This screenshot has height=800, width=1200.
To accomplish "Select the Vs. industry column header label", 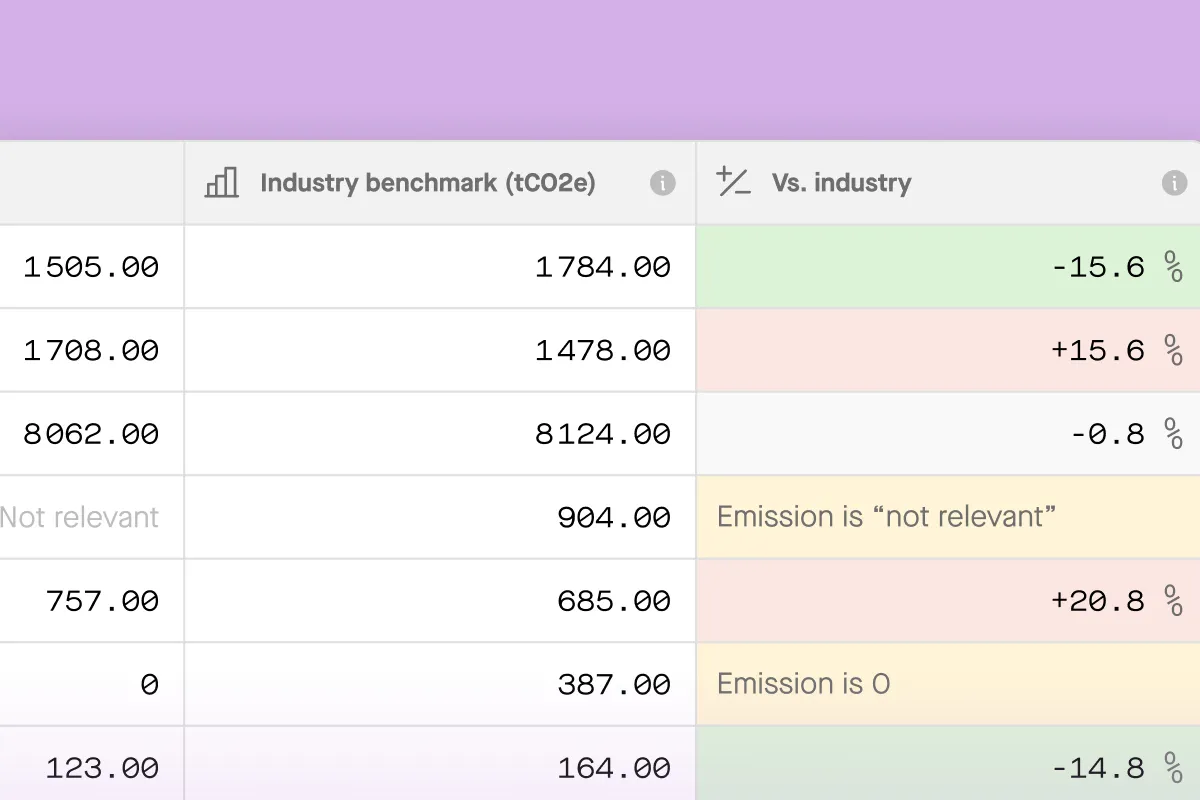I will click(841, 183).
